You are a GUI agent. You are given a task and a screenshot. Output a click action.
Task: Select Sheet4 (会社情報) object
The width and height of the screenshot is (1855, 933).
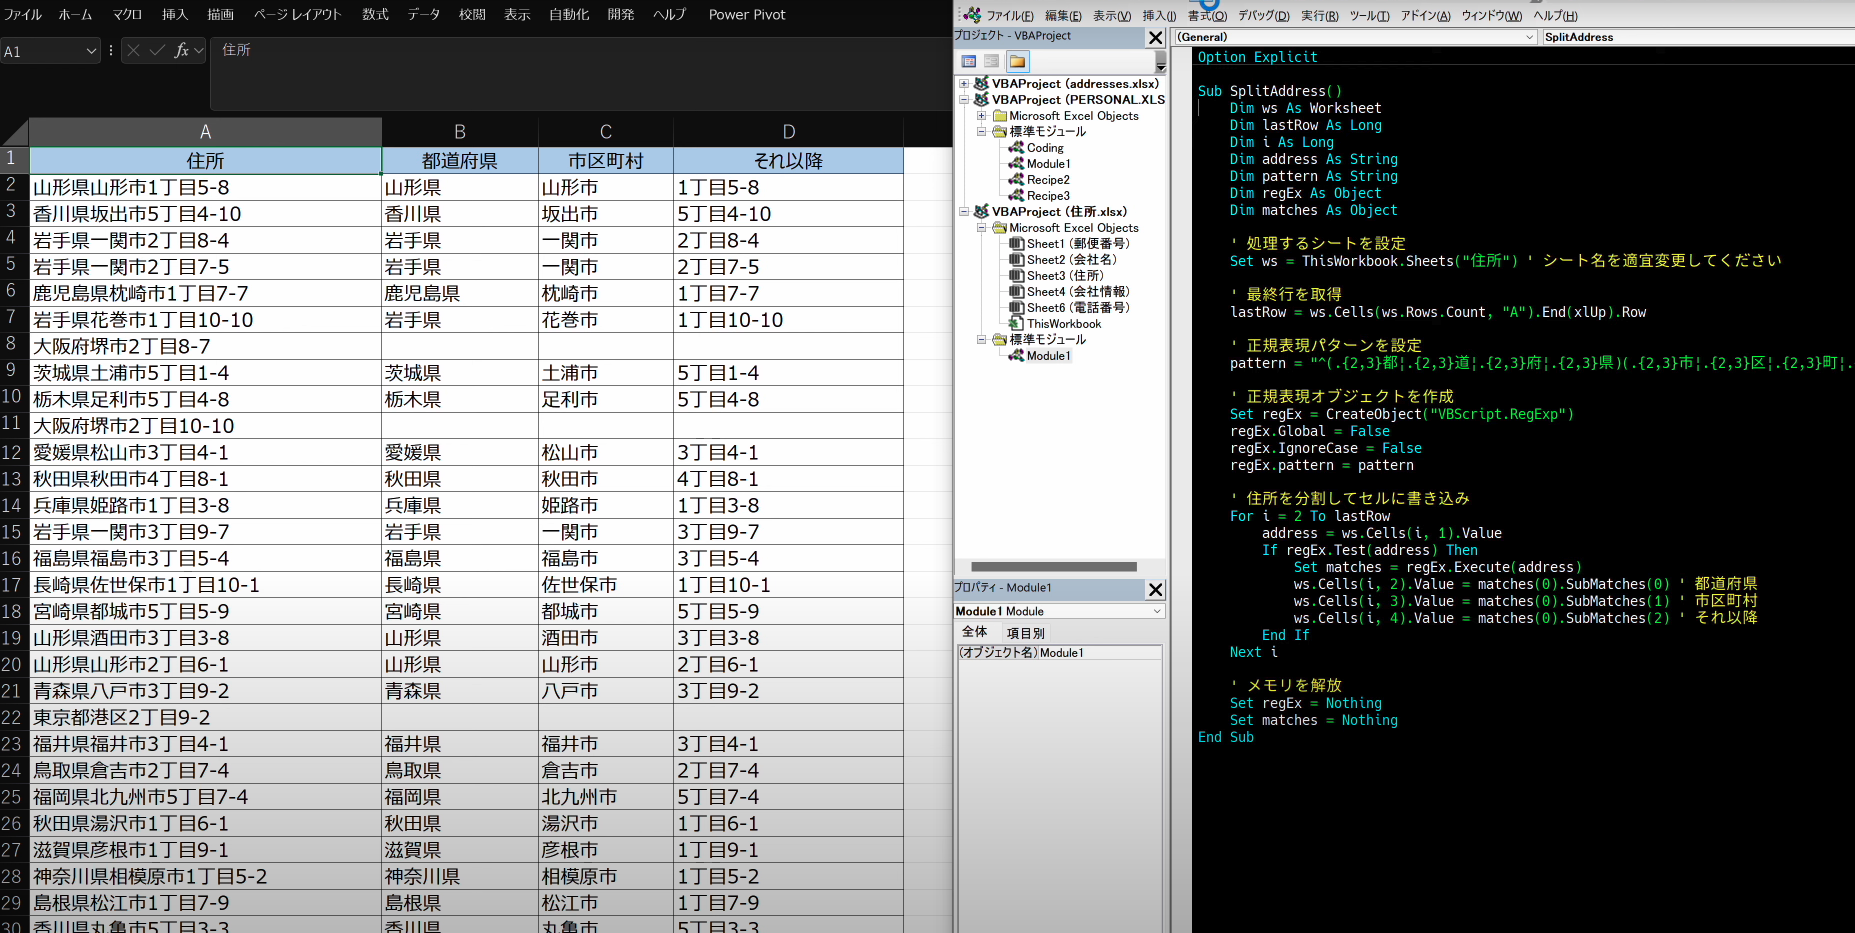1078,292
